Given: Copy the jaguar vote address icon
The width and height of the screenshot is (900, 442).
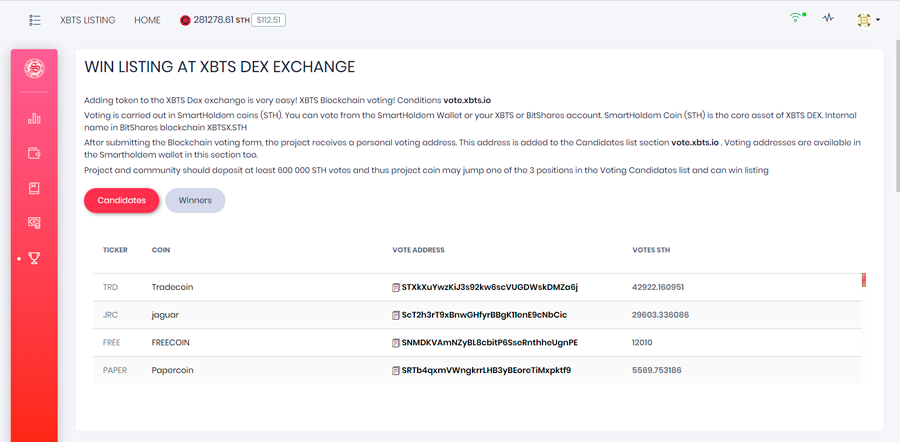Looking at the screenshot, I should click(395, 315).
